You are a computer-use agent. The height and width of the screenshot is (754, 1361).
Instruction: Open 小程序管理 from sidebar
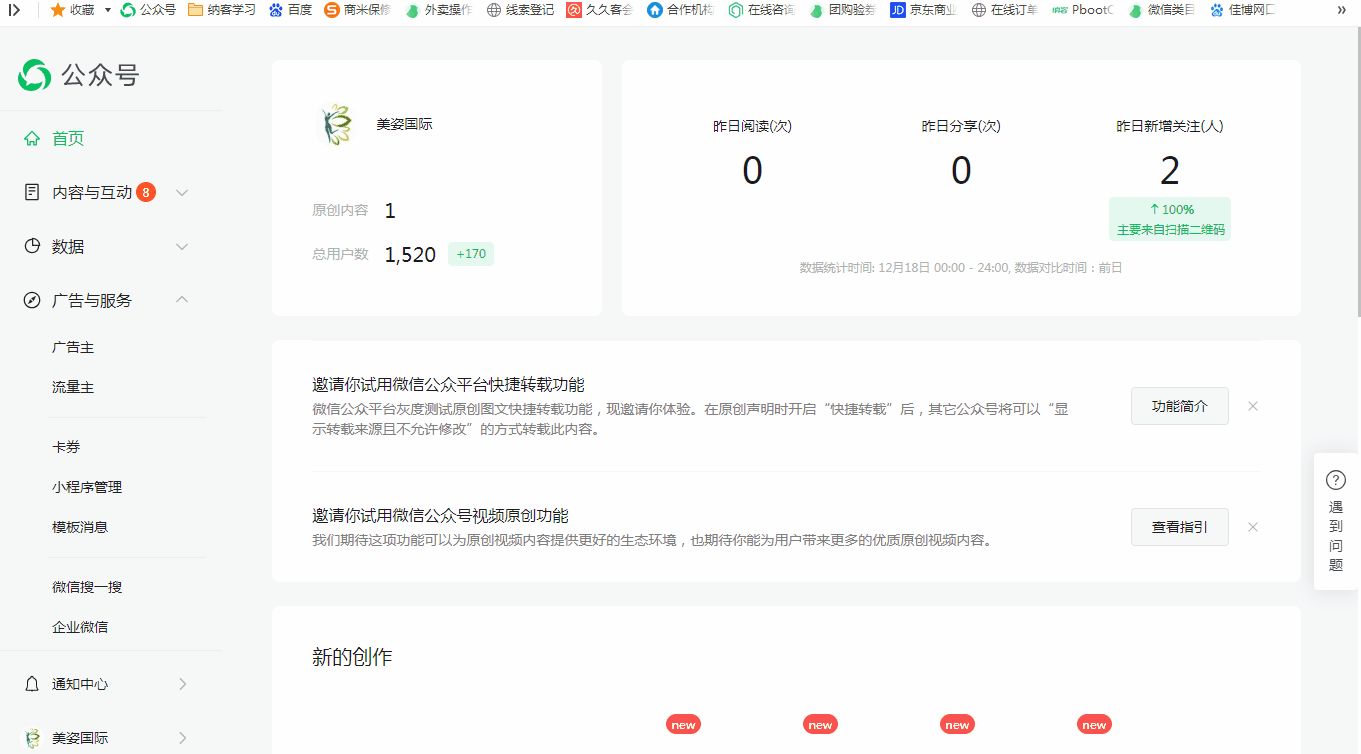coord(87,487)
